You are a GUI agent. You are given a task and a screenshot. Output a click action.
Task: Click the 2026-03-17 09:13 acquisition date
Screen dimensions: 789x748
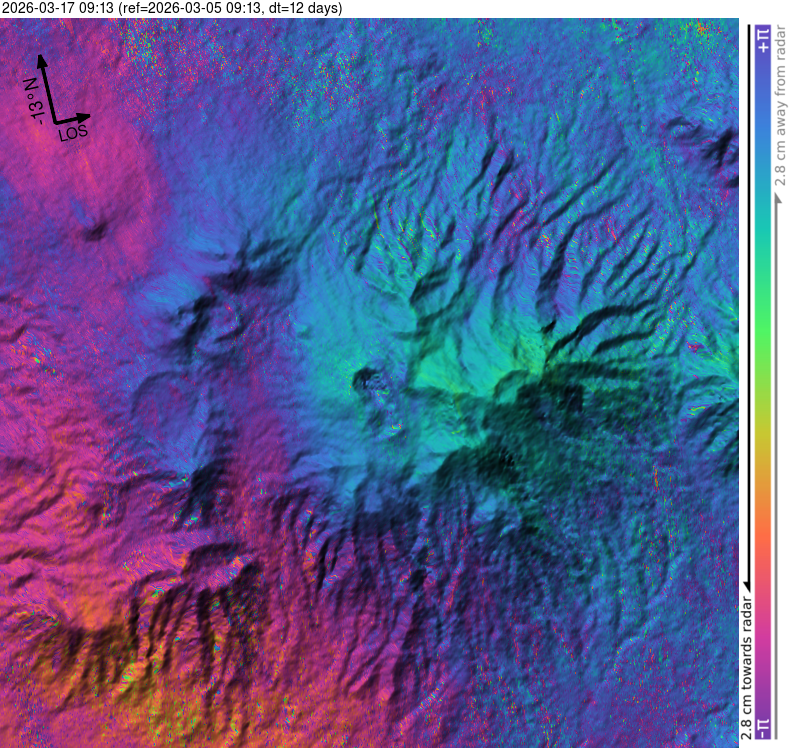[x=58, y=8]
